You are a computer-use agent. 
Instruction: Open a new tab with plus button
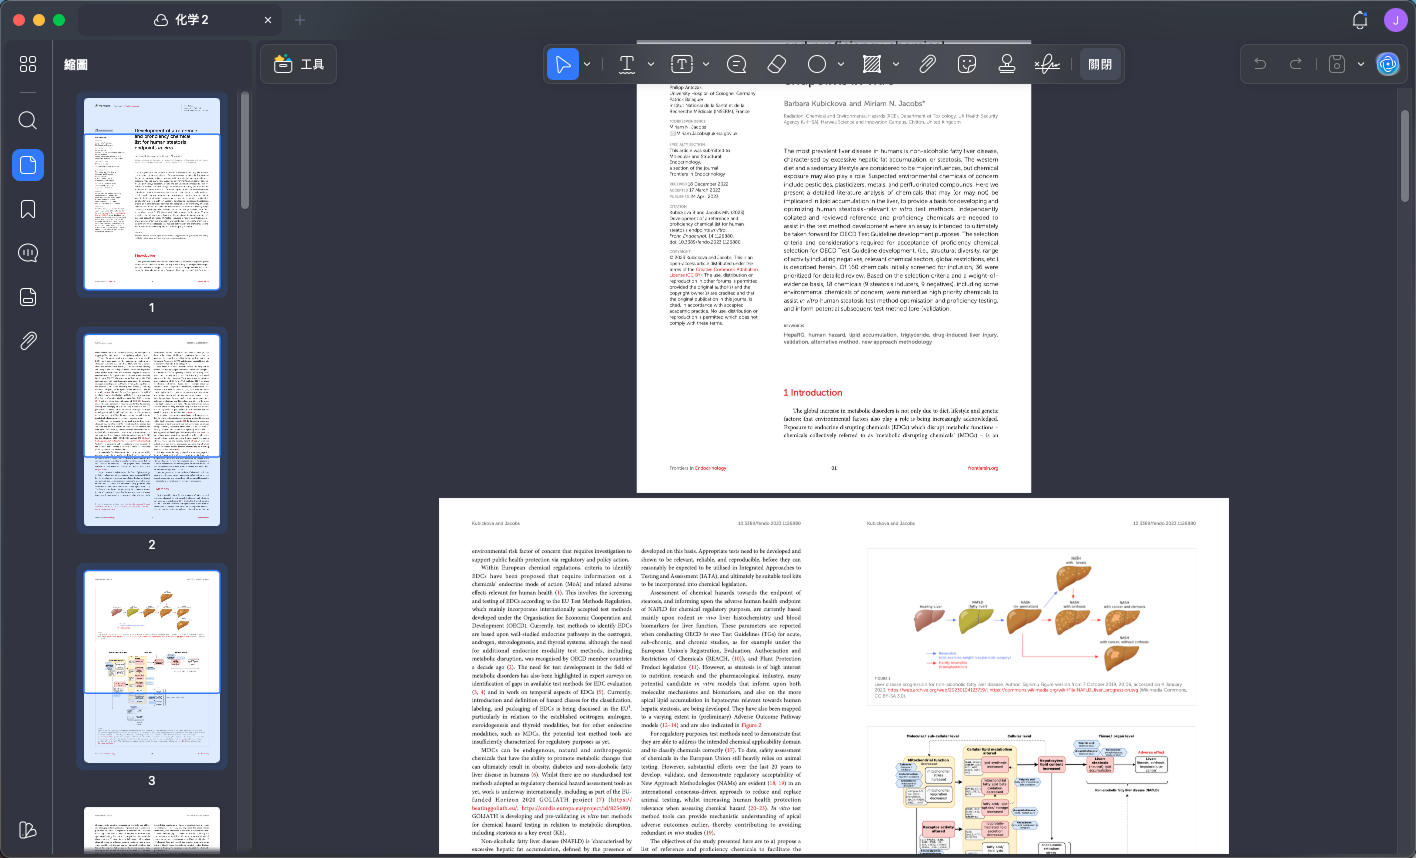tap(300, 20)
